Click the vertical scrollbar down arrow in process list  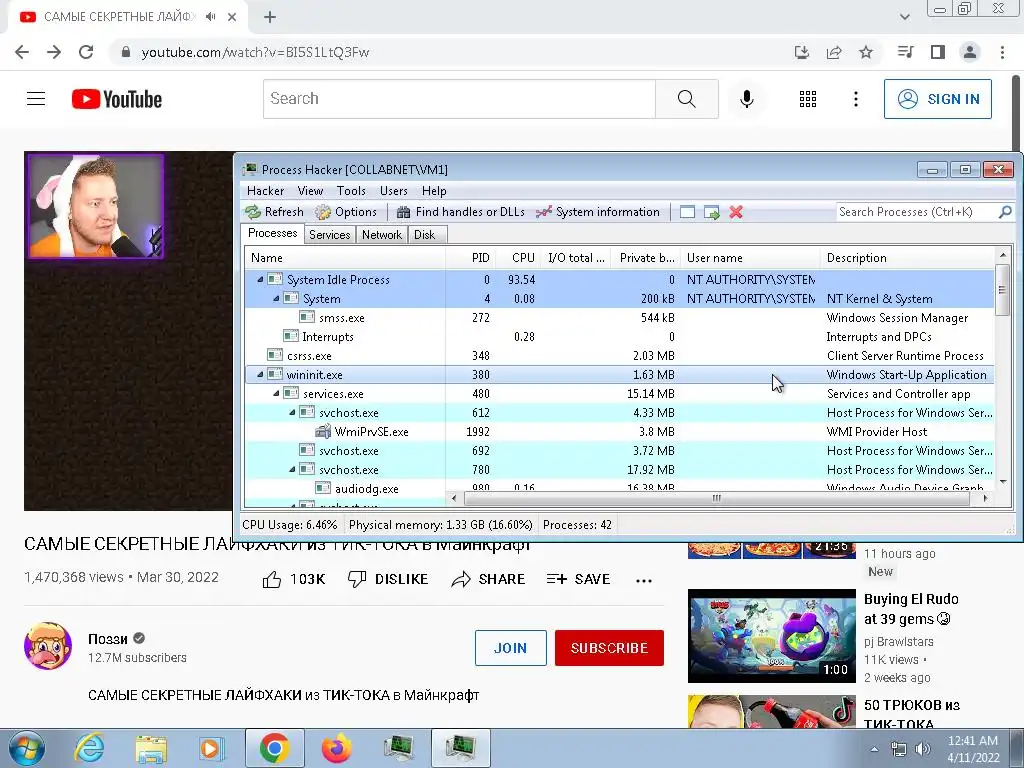[x=1002, y=483]
